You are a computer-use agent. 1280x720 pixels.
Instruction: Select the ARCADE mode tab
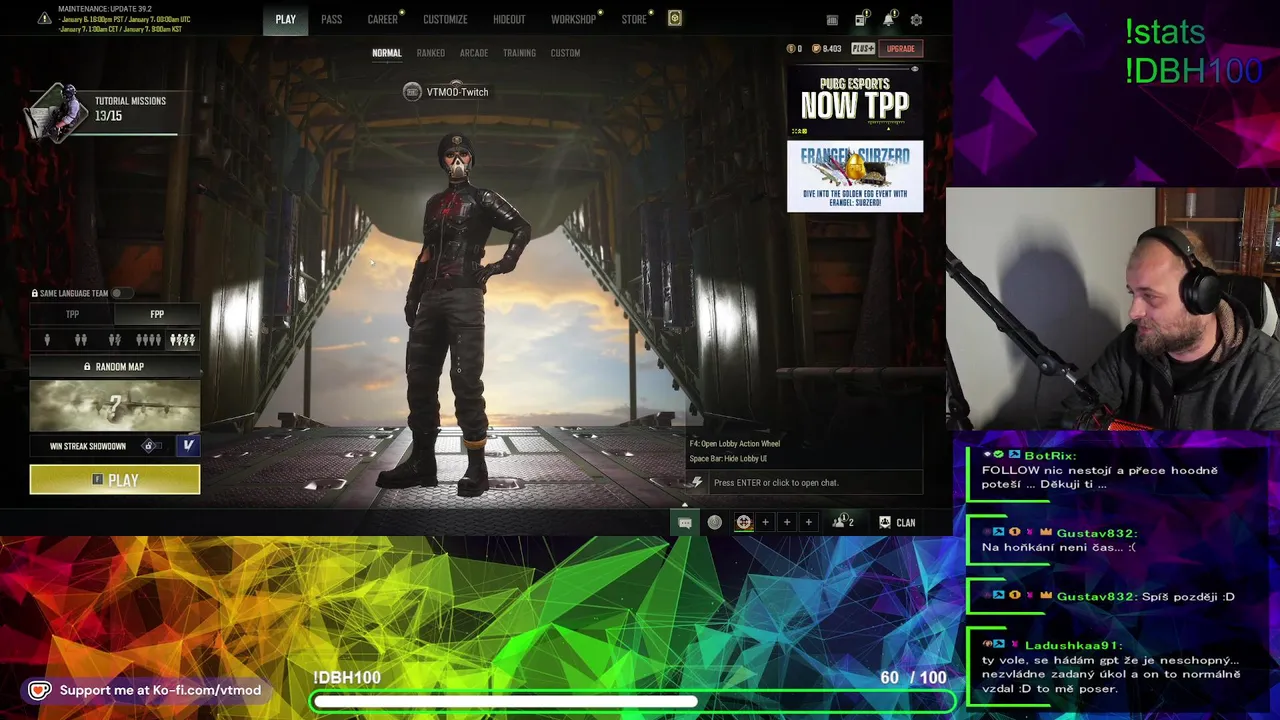(474, 53)
